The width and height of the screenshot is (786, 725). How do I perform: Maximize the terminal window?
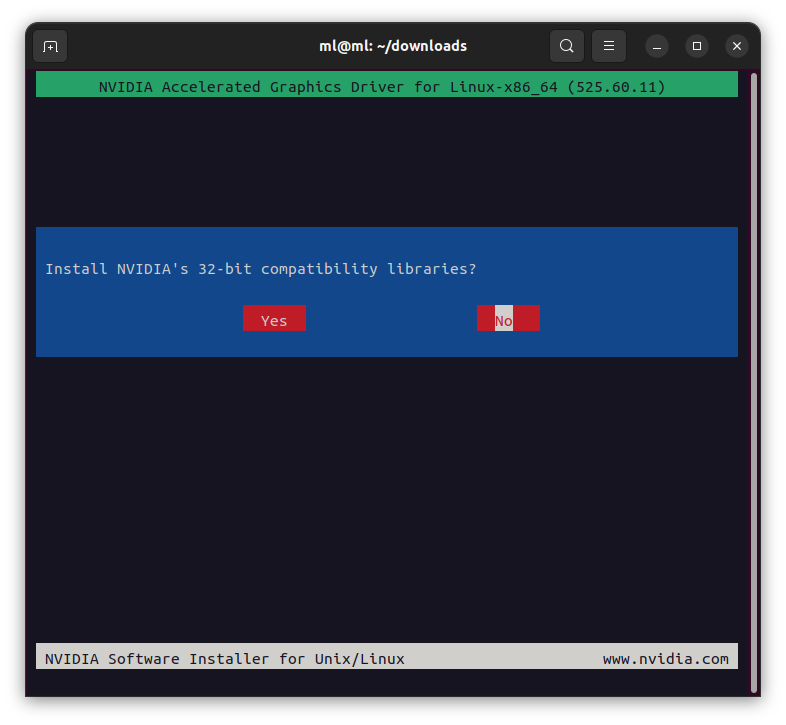coord(697,46)
